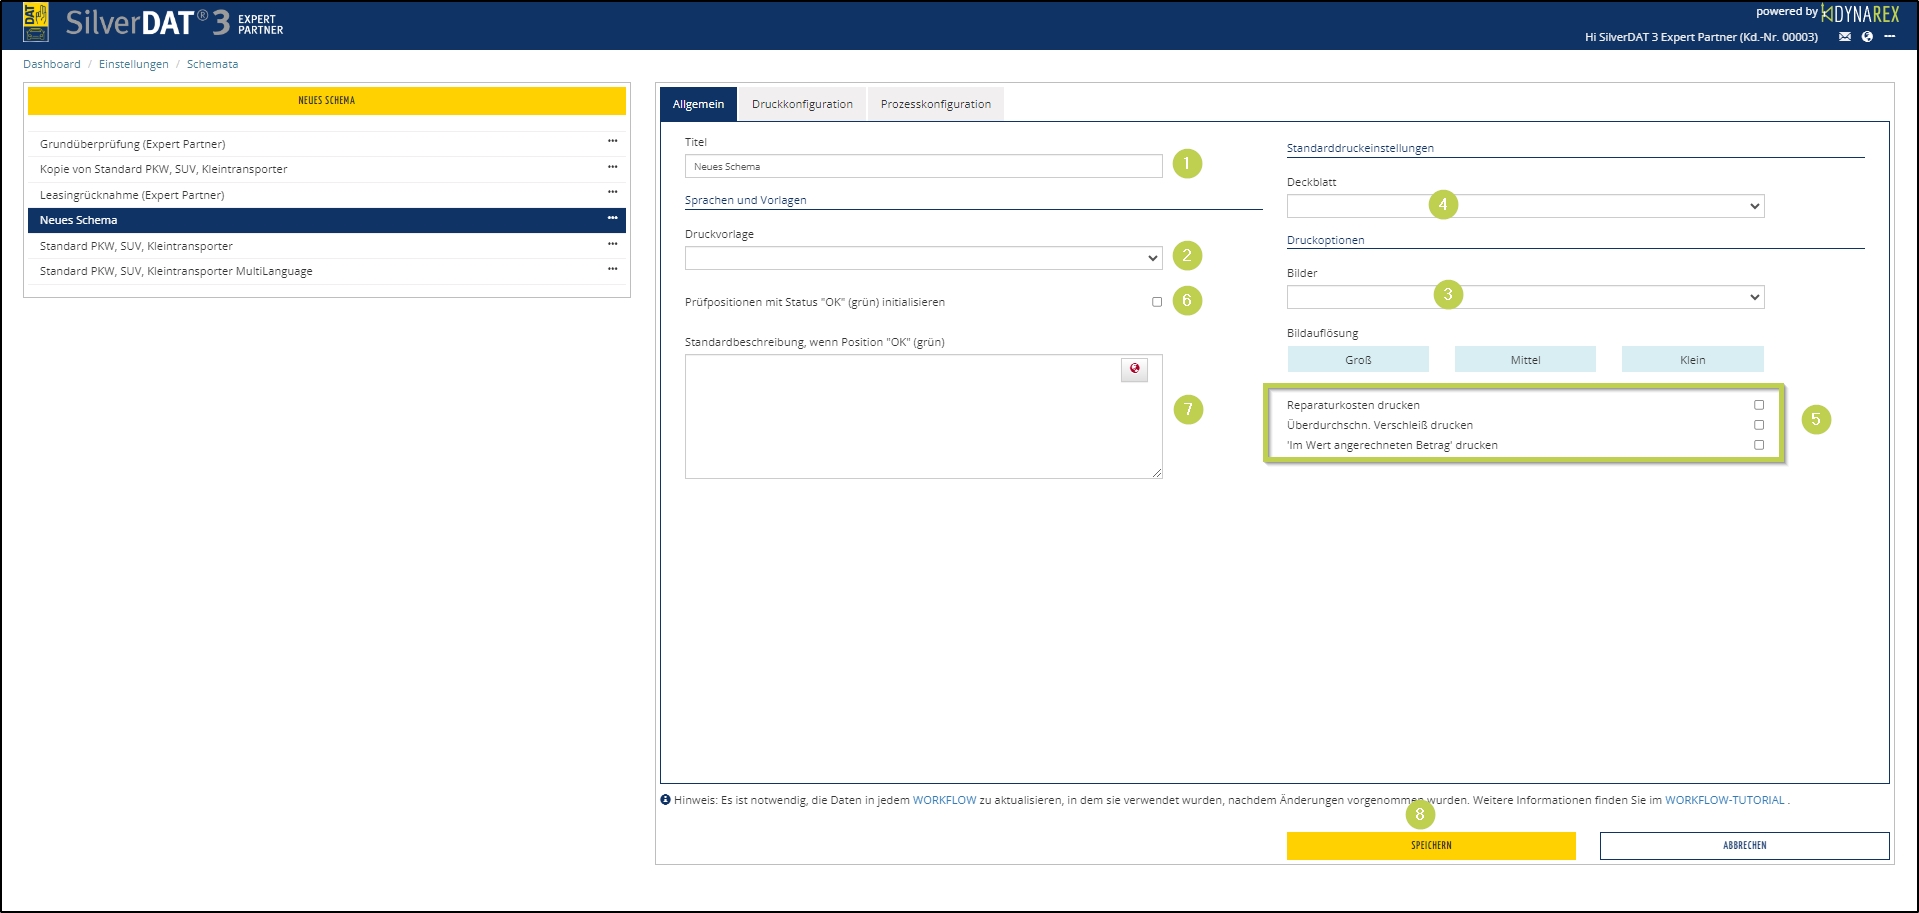1919x913 pixels.
Task: Open options menu for Grundüberprüfung (Expert Partner)
Action: 612,142
